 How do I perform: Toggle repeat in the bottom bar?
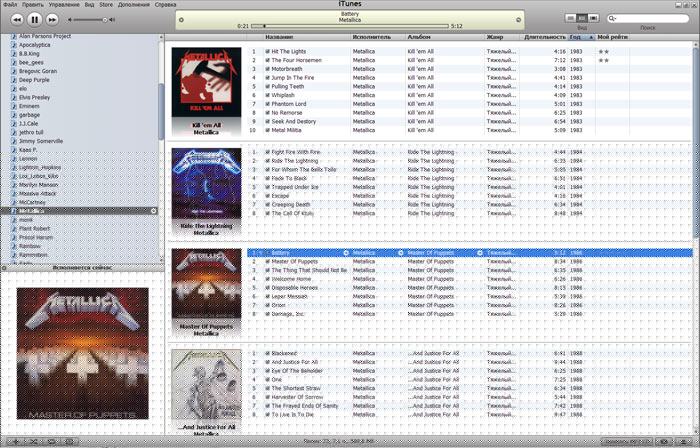click(51, 441)
